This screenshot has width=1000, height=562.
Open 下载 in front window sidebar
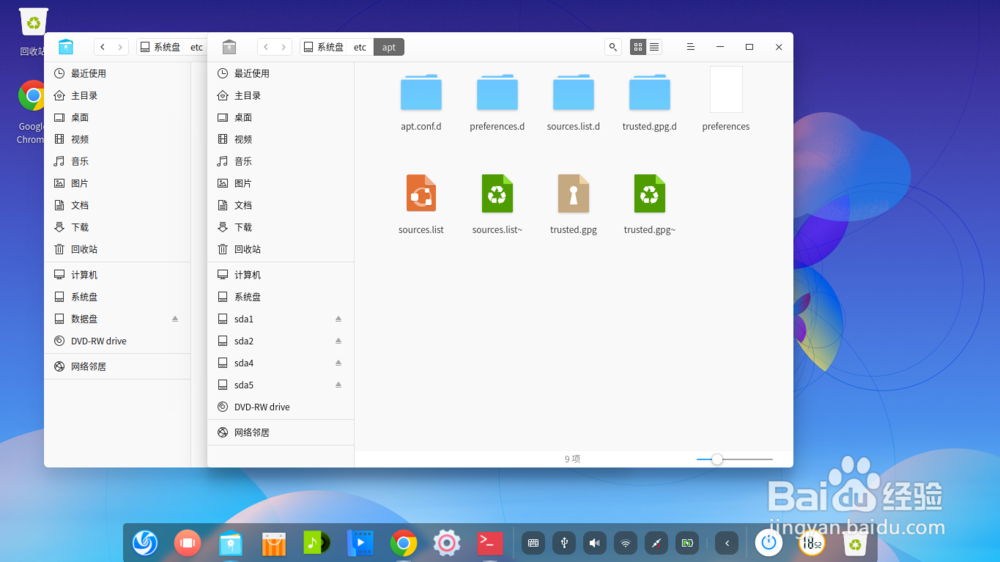click(281, 227)
